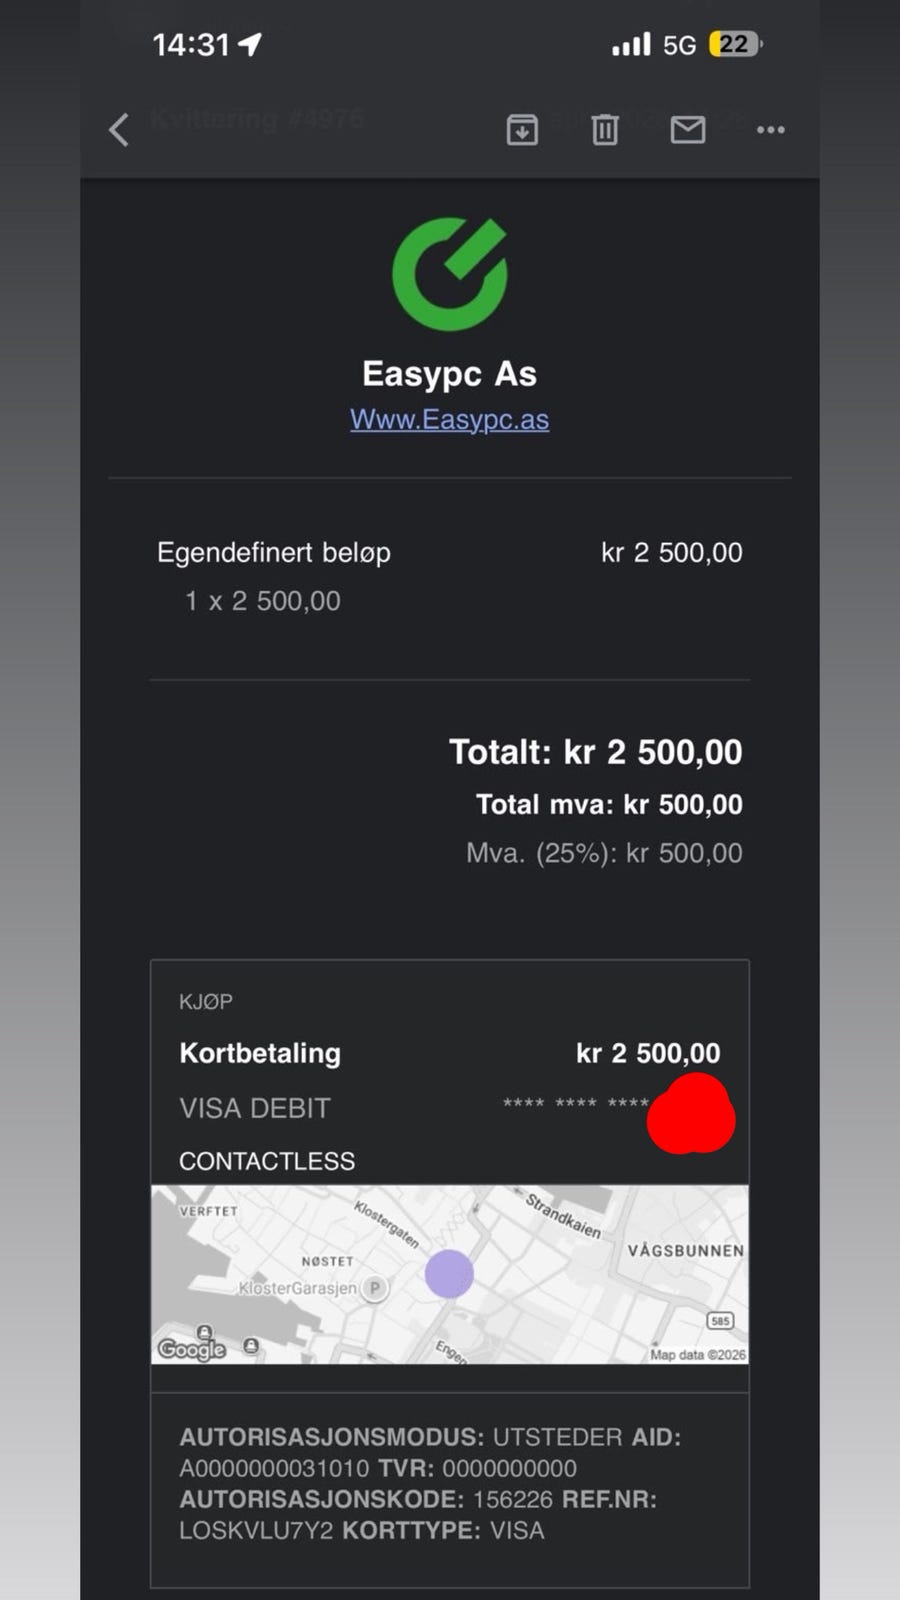Delete the email with the trash icon
The width and height of the screenshot is (900, 1600).
tap(605, 130)
